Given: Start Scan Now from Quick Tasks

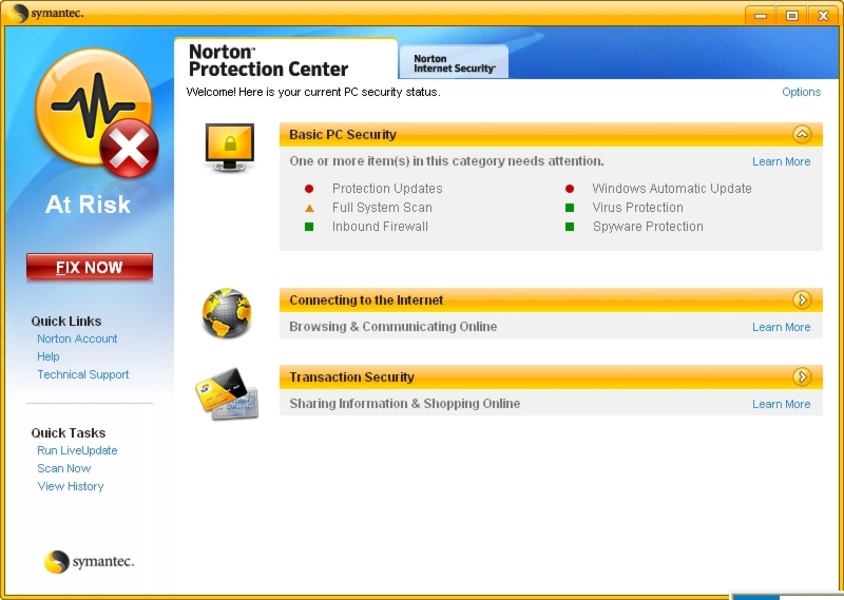Looking at the screenshot, I should [x=64, y=469].
